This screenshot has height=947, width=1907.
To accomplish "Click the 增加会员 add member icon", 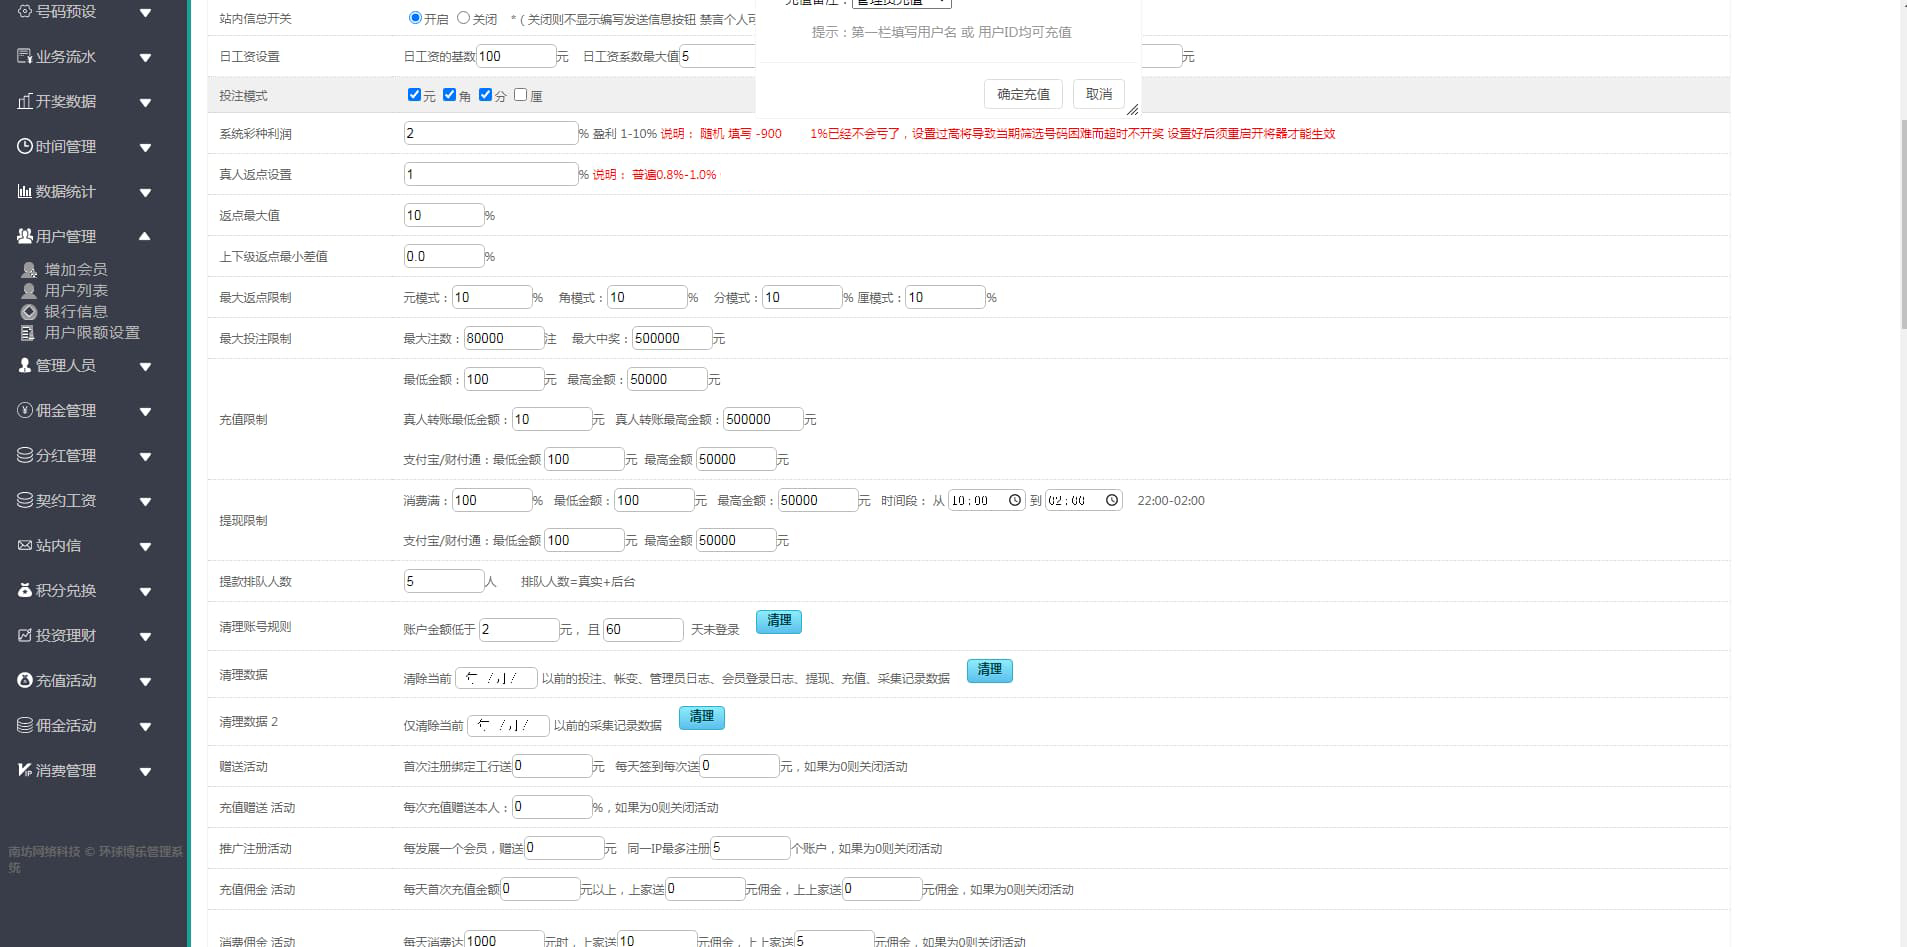I will (29, 270).
